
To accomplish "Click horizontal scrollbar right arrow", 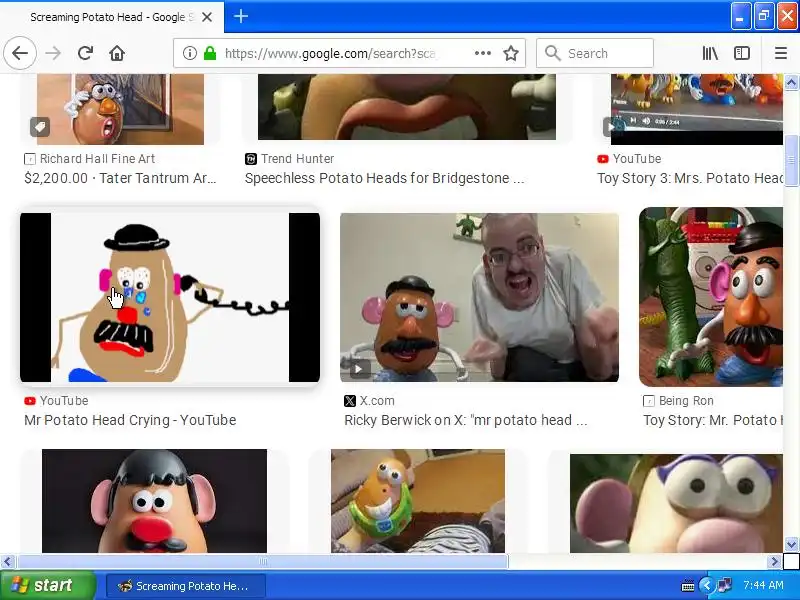I will pyautogui.click(x=774, y=562).
